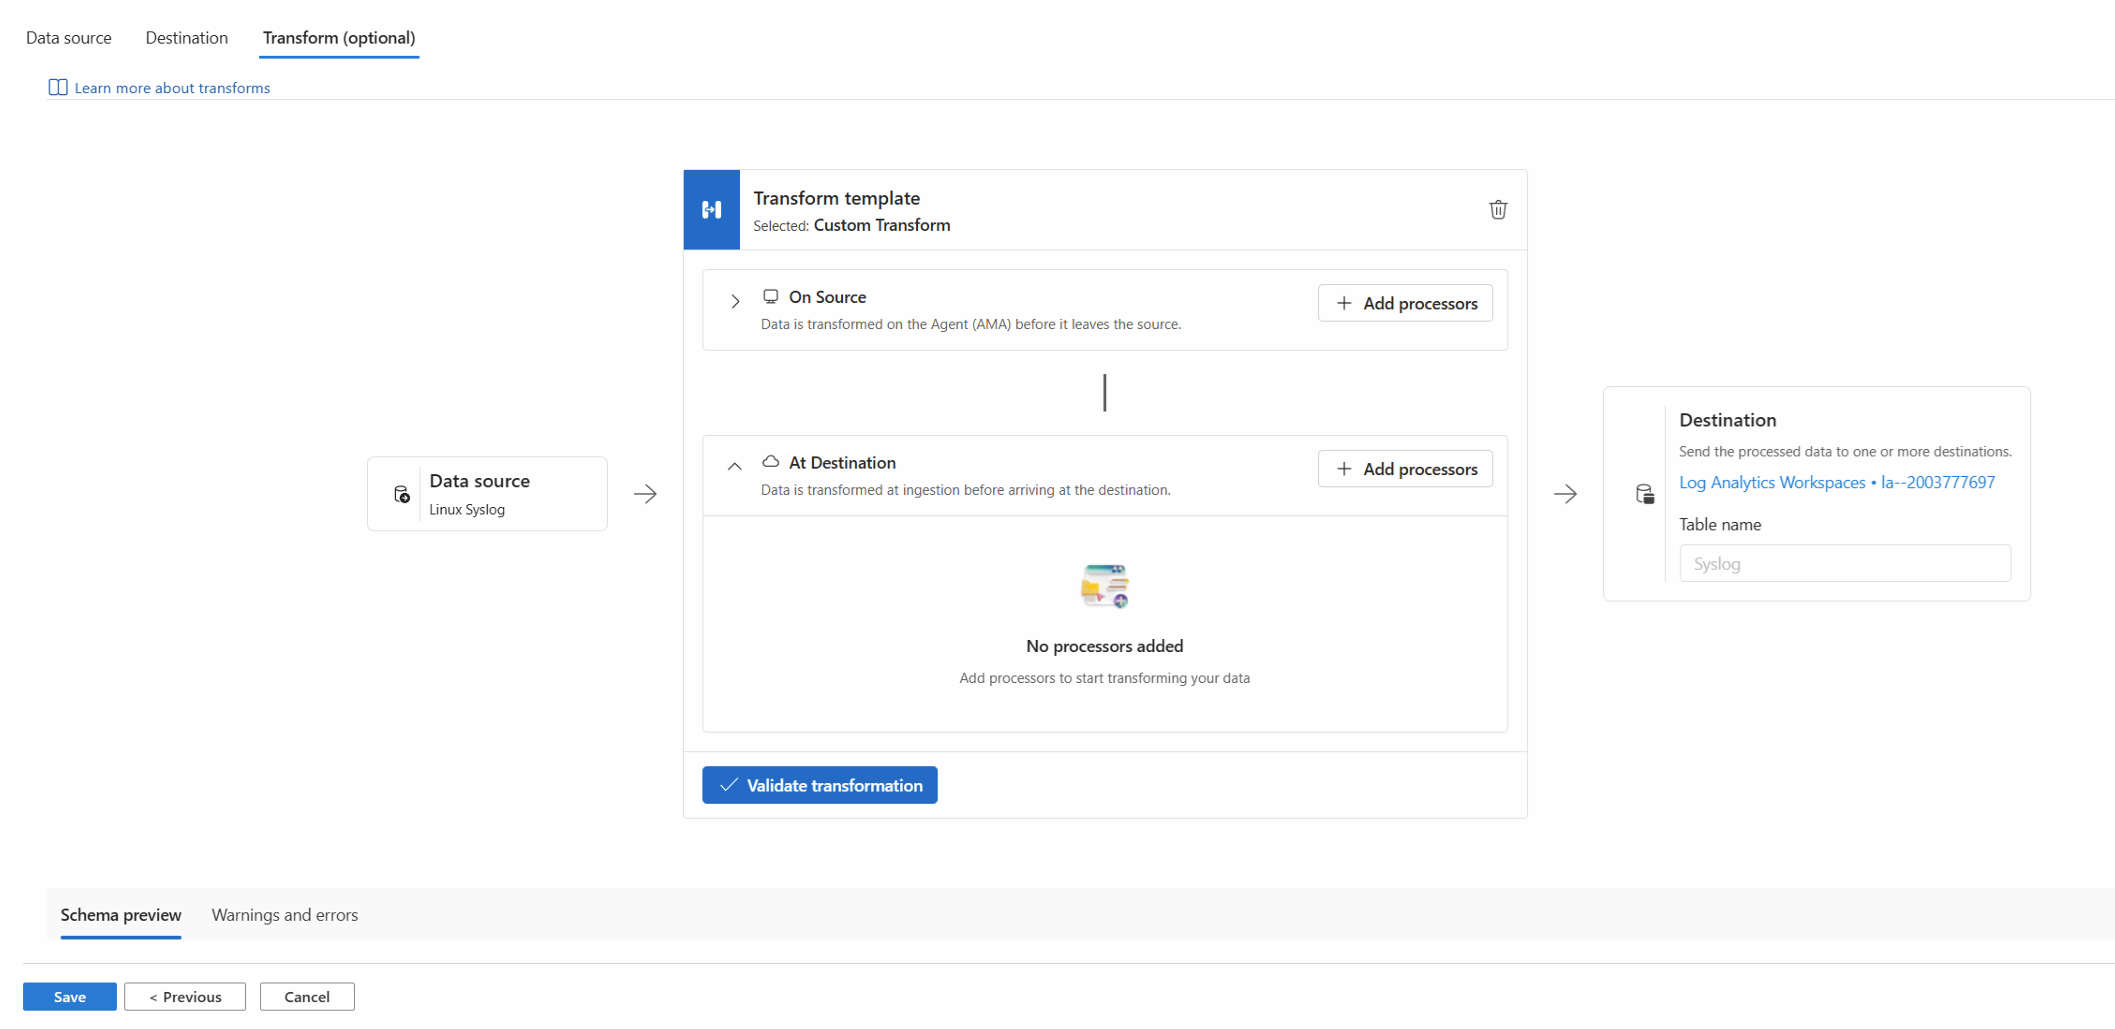Screen dimensions: 2115x1029
Task: Click the book icon beside Learn more
Action: tap(58, 87)
